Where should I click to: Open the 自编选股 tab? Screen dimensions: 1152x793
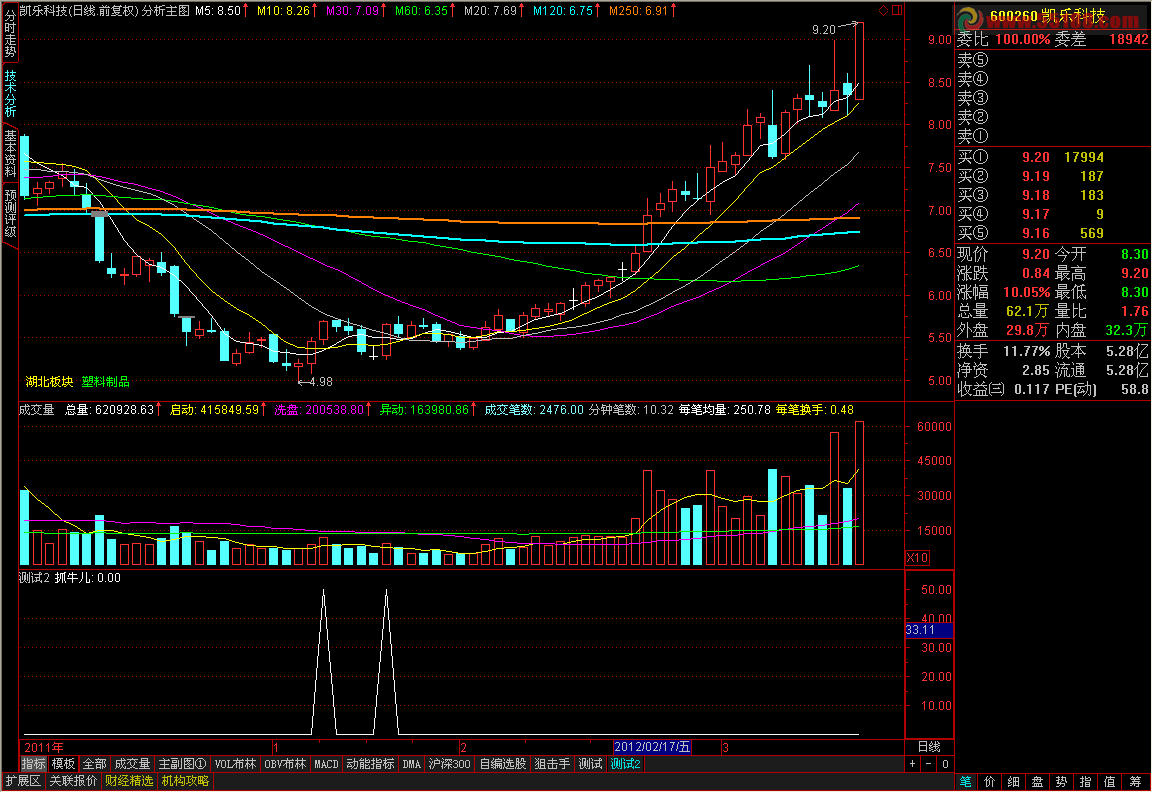[x=503, y=764]
